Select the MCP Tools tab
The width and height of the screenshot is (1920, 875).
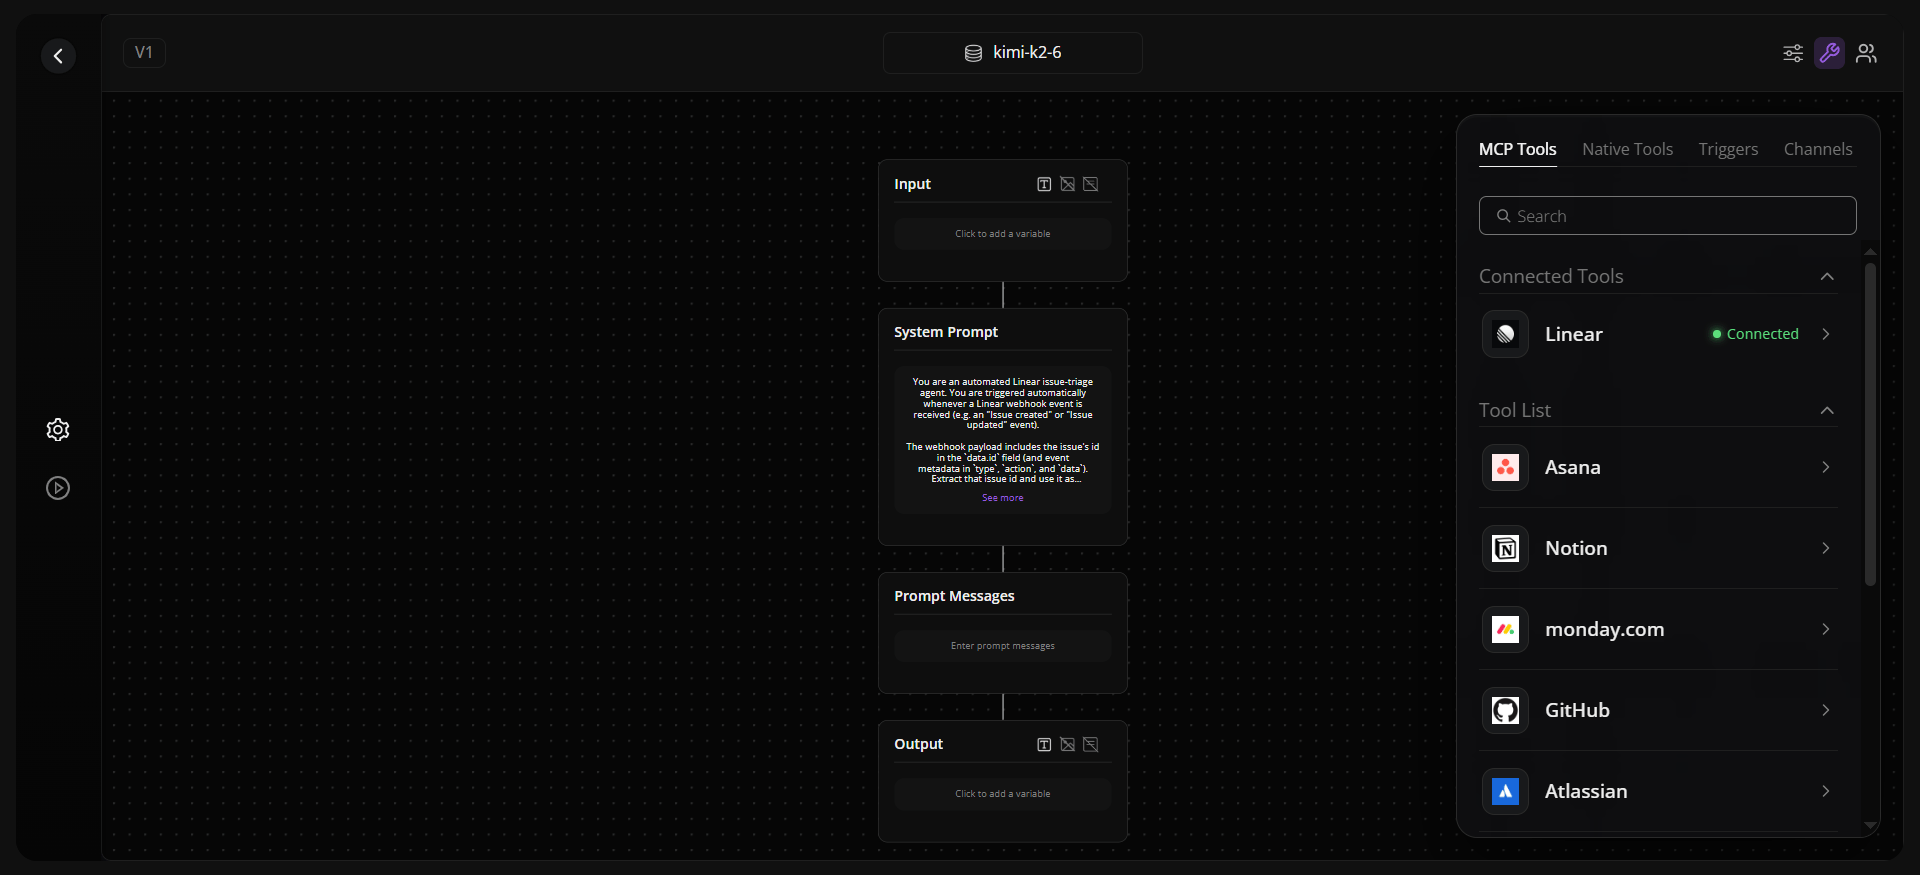tap(1517, 149)
